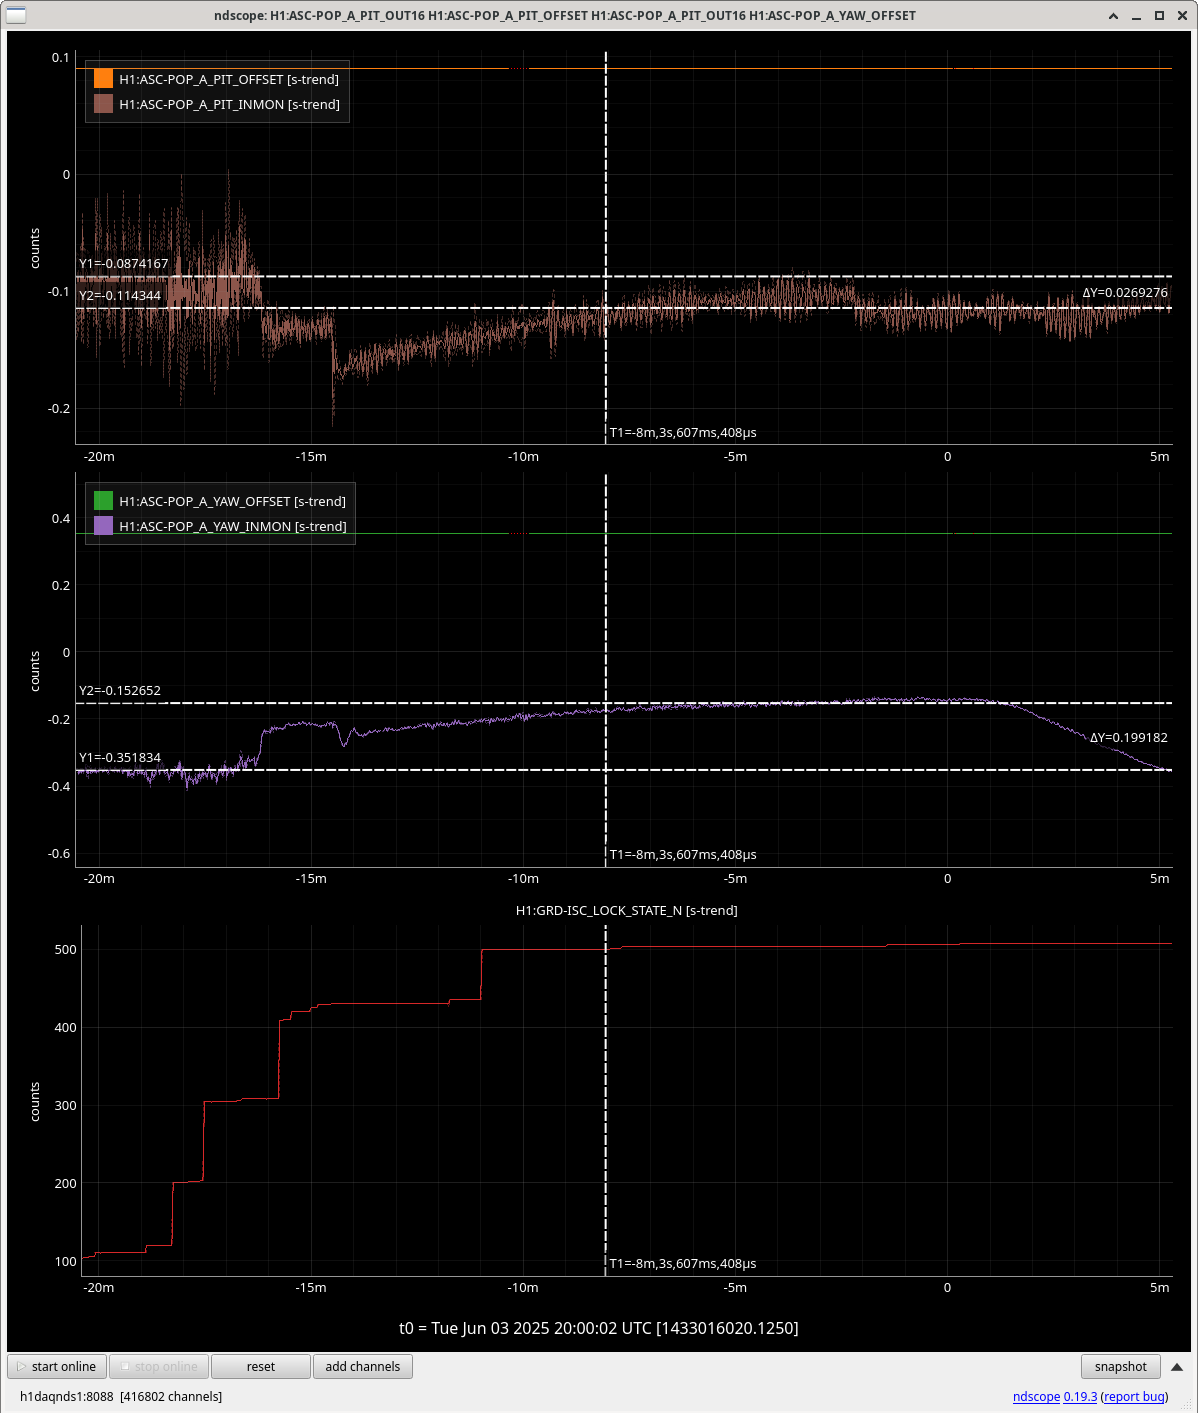Follow the 0.19.3 version link
Image resolution: width=1198 pixels, height=1413 pixels.
1080,1396
